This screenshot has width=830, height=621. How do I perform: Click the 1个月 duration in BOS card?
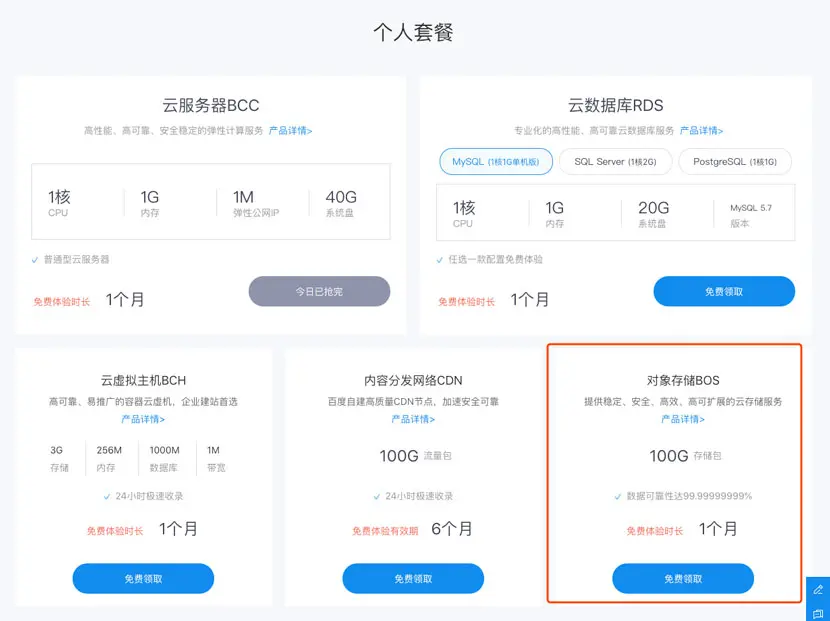pos(718,528)
